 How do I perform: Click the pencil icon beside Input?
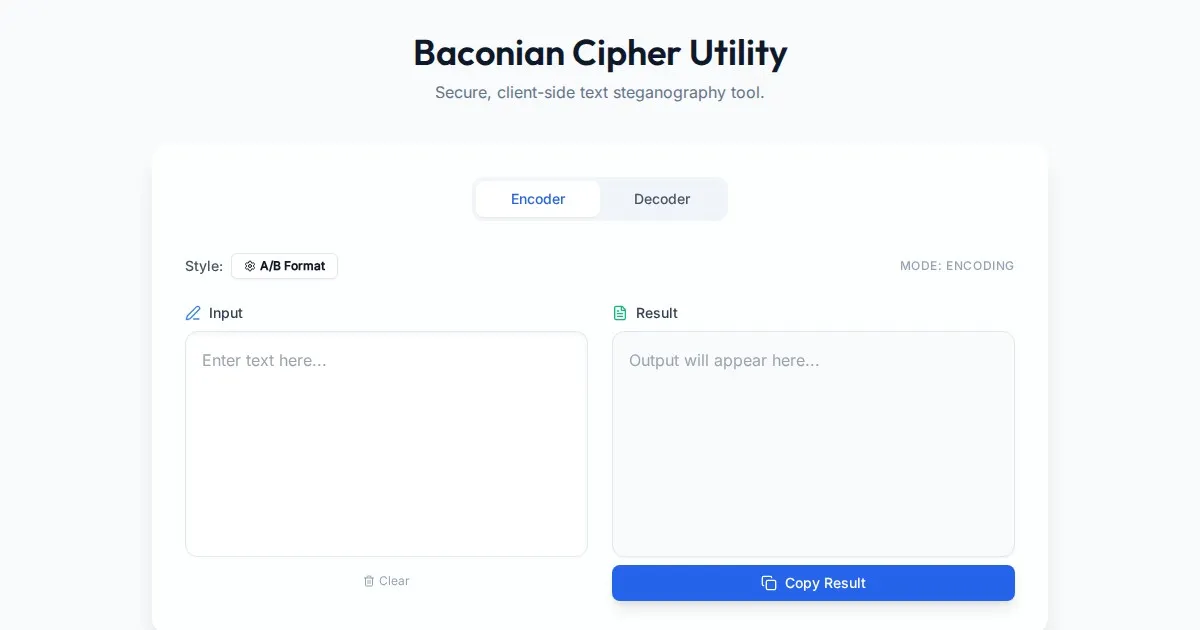click(194, 313)
